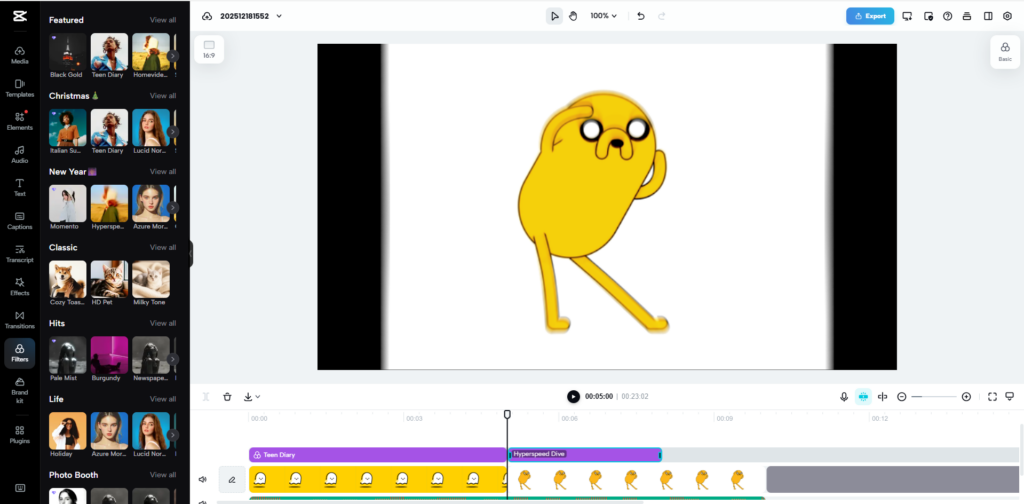Expand the project name dropdown arrow
This screenshot has height=504, width=1024.
pos(279,16)
